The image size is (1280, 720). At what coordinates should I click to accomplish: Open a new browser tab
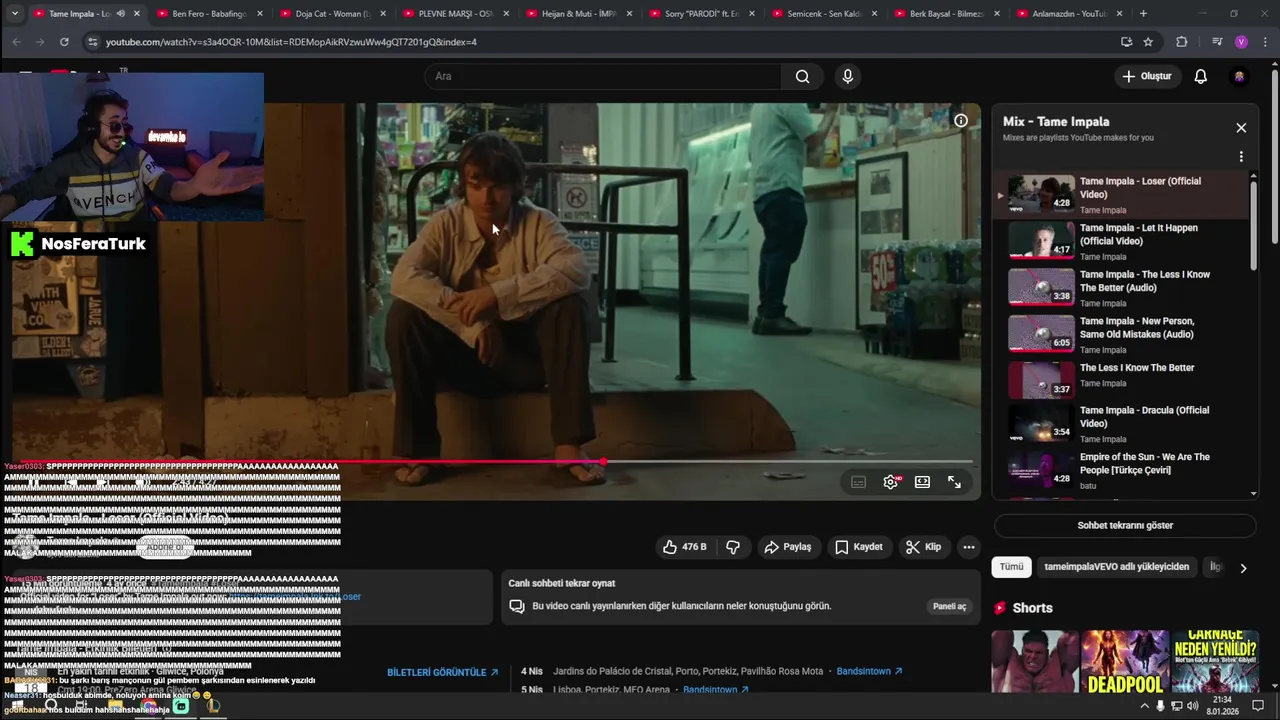tap(1143, 14)
